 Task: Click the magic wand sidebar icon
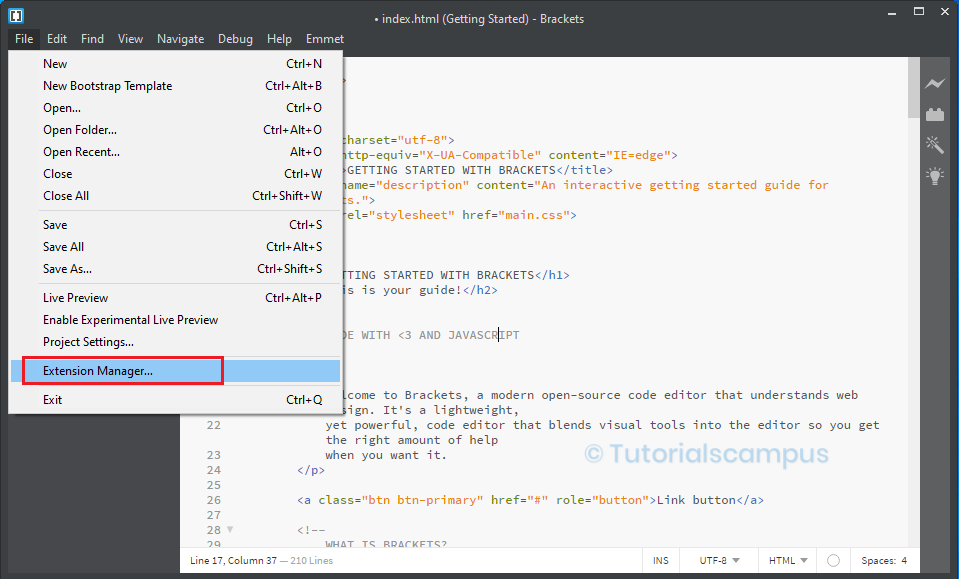[935, 145]
